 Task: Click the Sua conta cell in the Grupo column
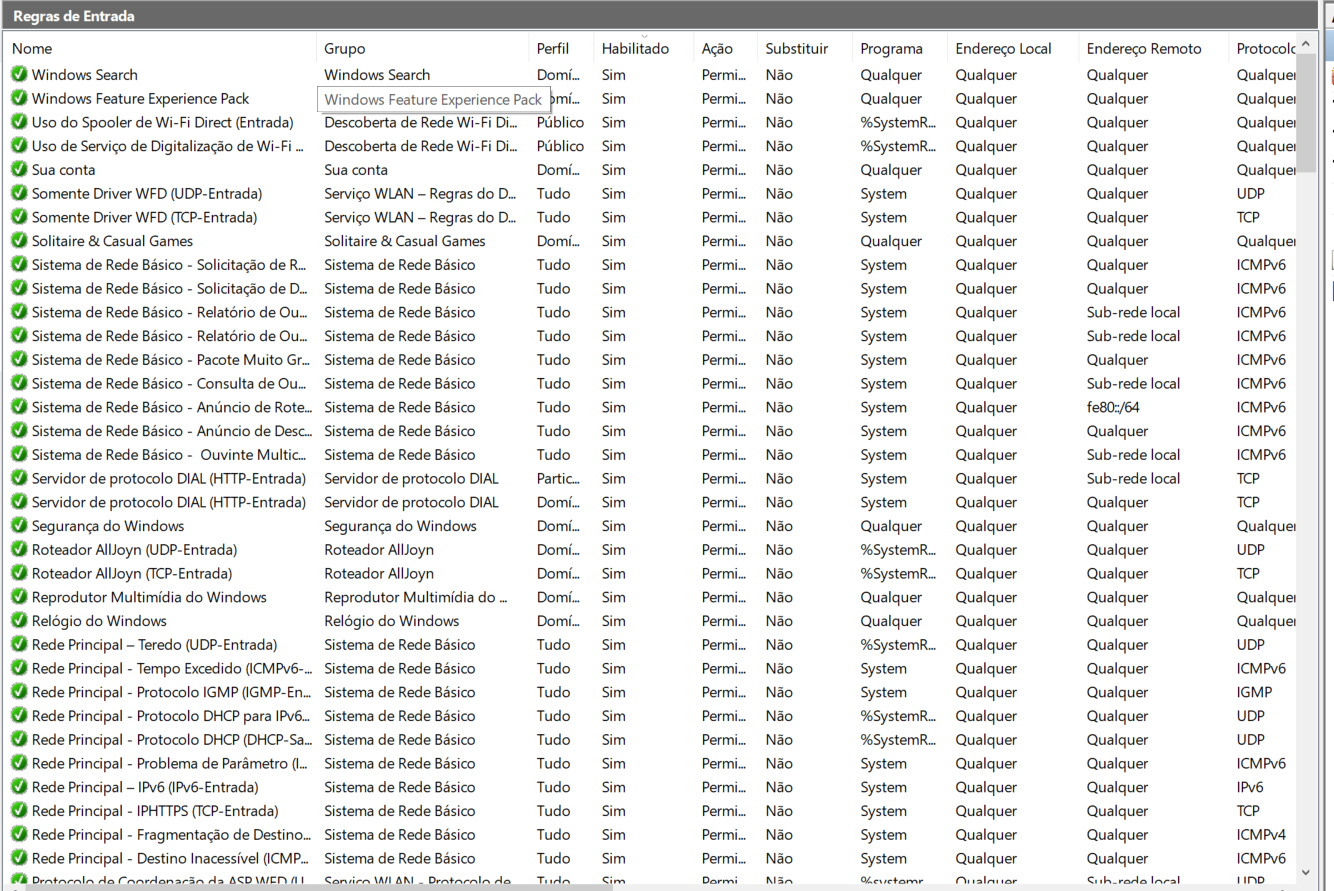[356, 170]
